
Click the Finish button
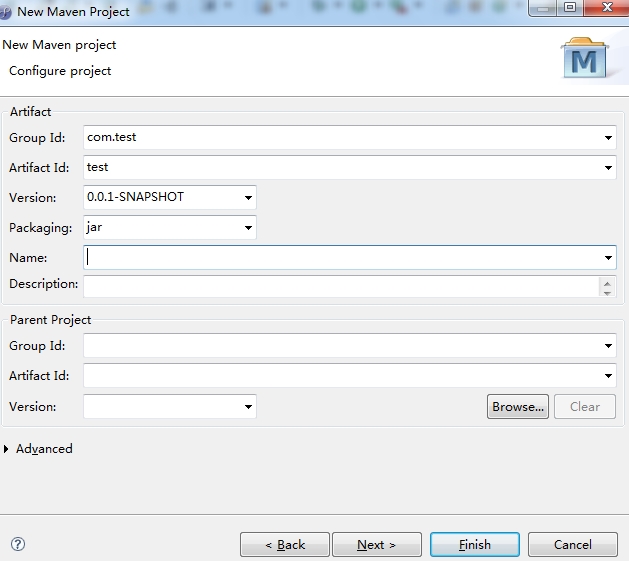tap(475, 545)
